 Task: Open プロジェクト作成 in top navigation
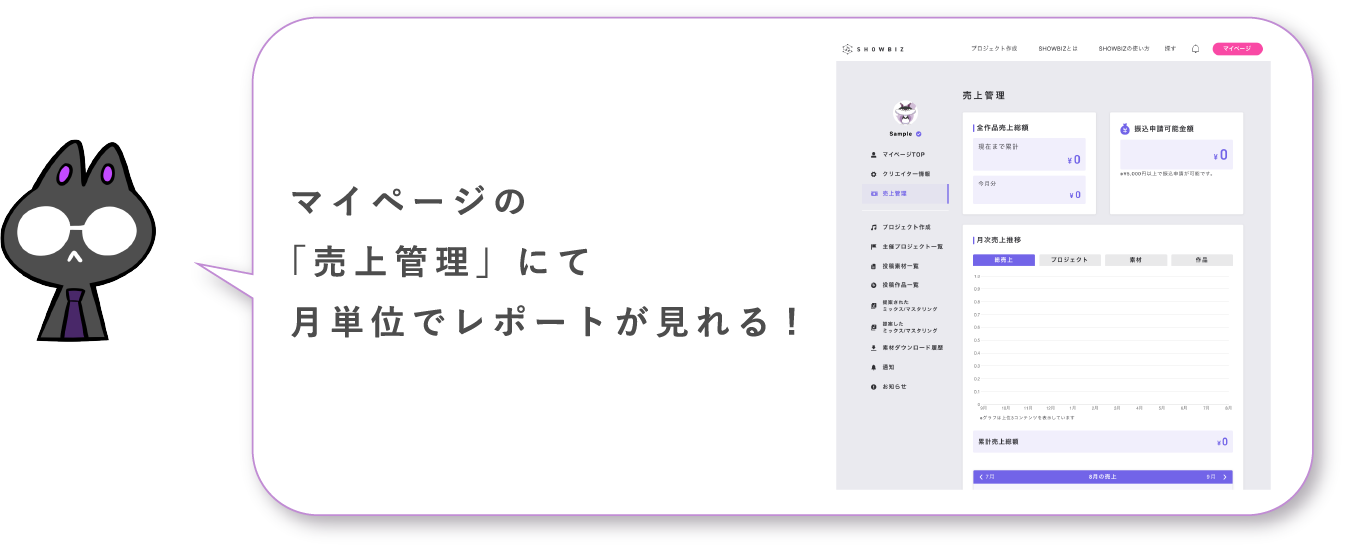993,49
